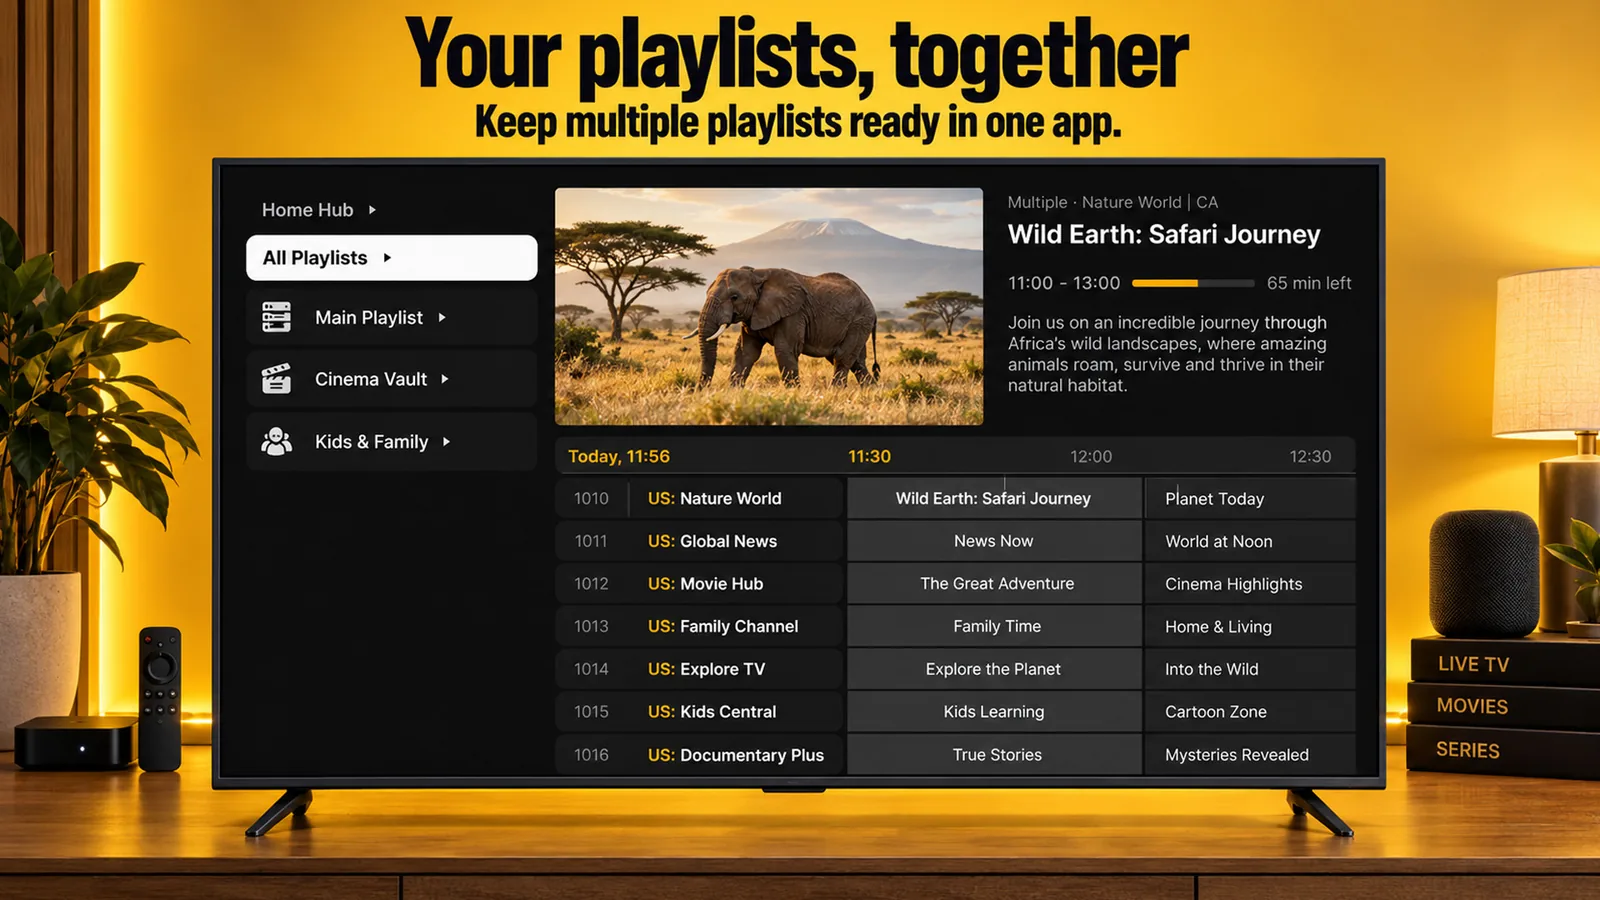Image resolution: width=1600 pixels, height=900 pixels.
Task: Open Kids & Family playlist
Action: [x=391, y=441]
